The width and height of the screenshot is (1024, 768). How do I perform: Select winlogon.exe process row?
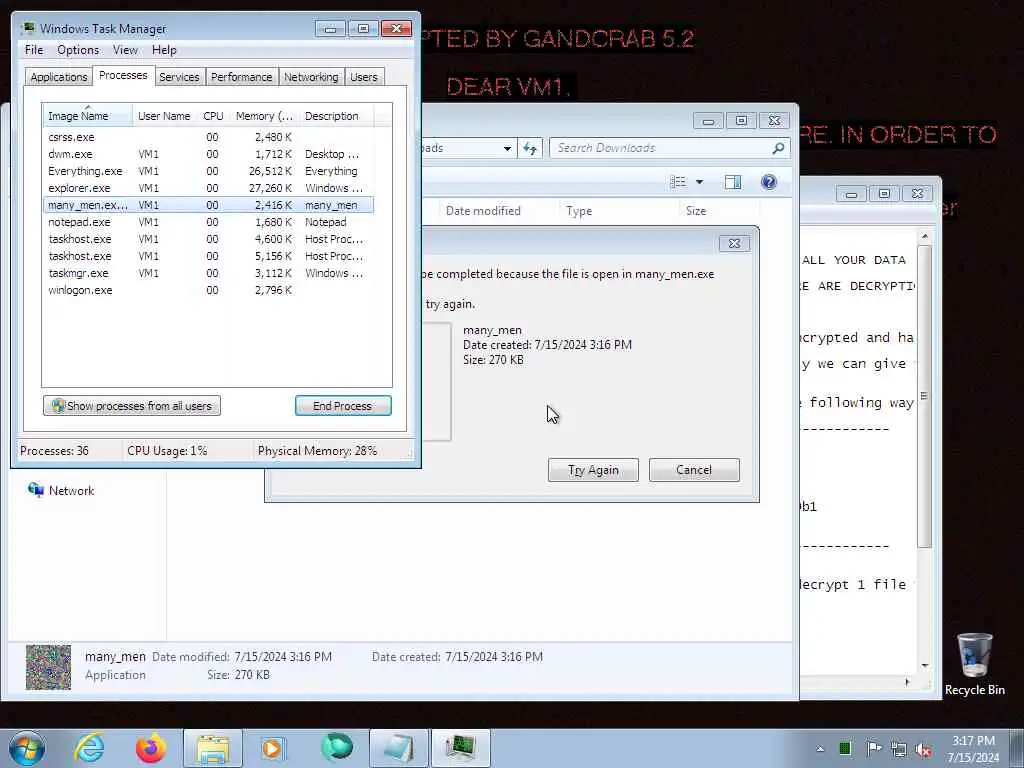208,290
